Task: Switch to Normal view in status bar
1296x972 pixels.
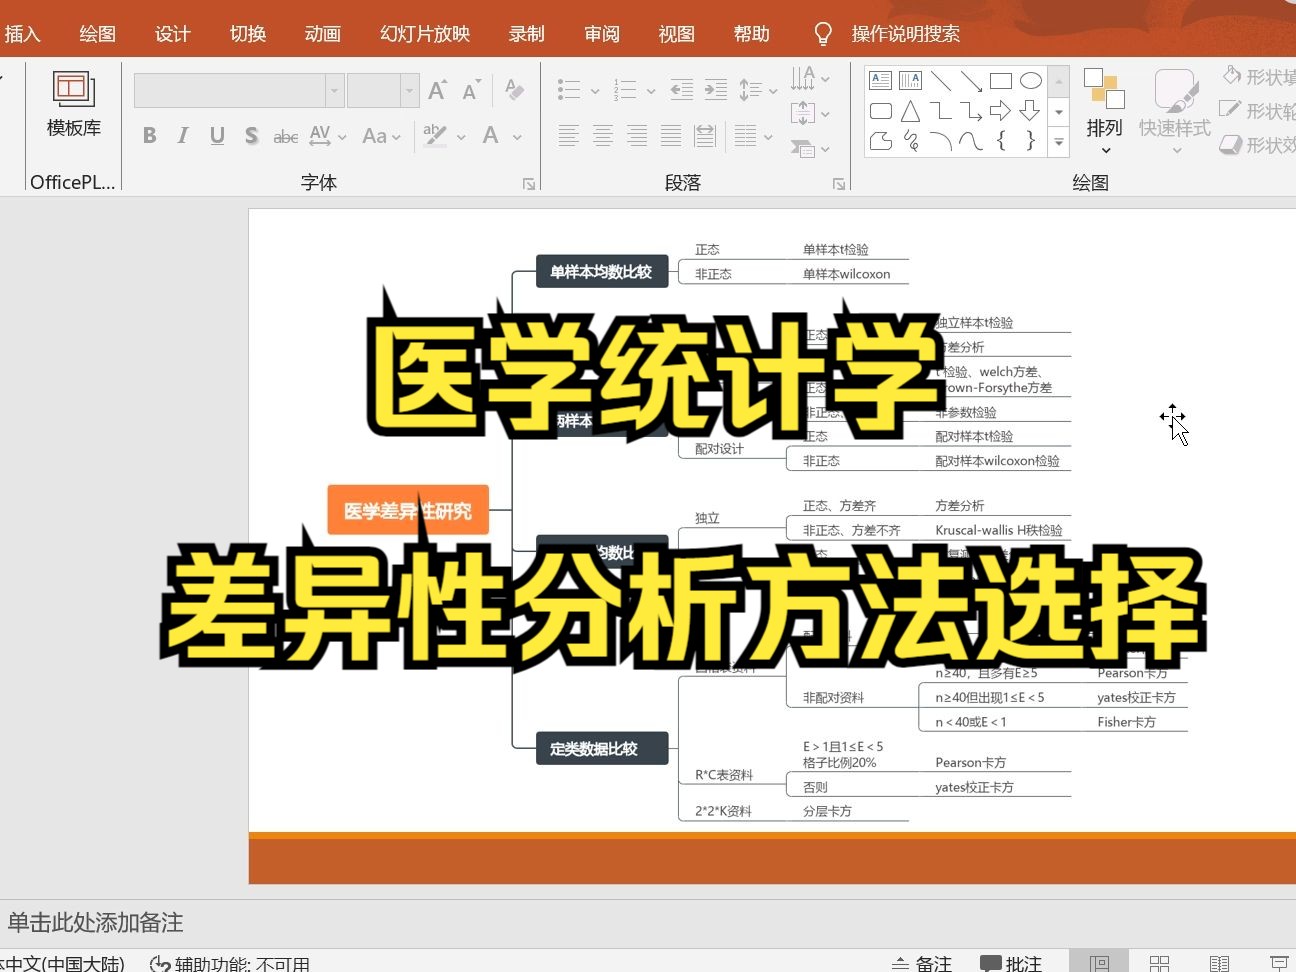Action: click(1100, 963)
